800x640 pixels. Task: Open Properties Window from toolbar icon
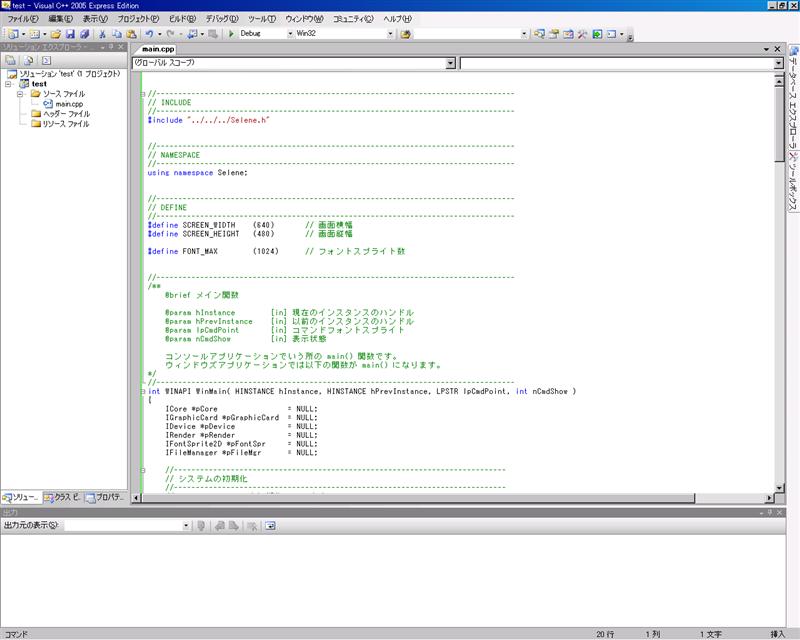point(554,34)
